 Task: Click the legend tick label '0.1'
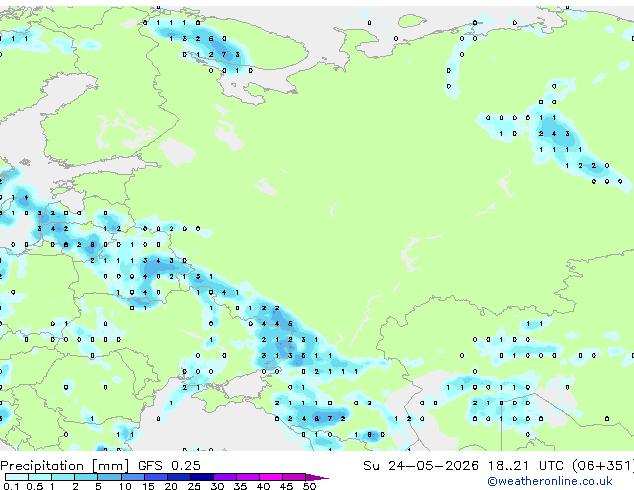click(11, 486)
